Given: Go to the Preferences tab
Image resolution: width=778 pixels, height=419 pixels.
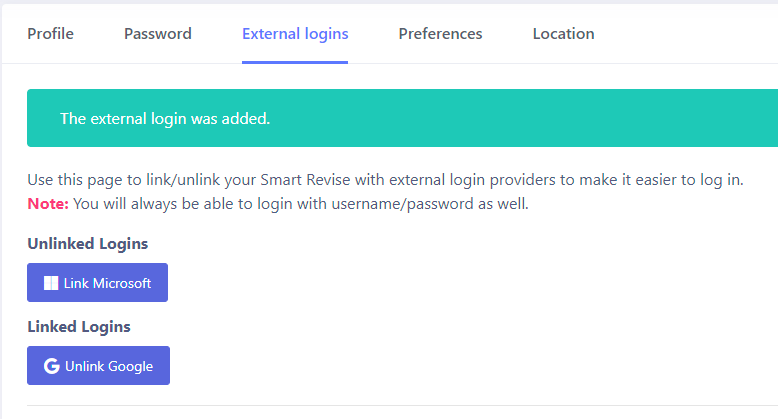Looking at the screenshot, I should 440,34.
